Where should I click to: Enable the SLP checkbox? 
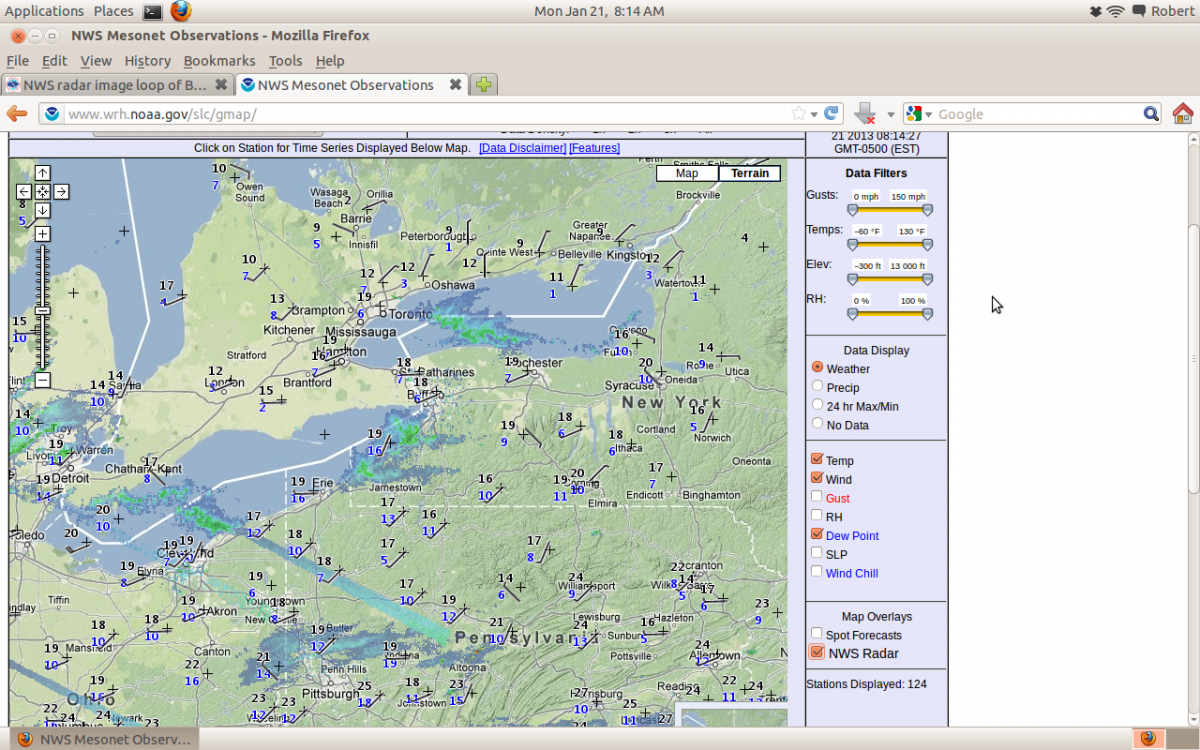tap(817, 553)
